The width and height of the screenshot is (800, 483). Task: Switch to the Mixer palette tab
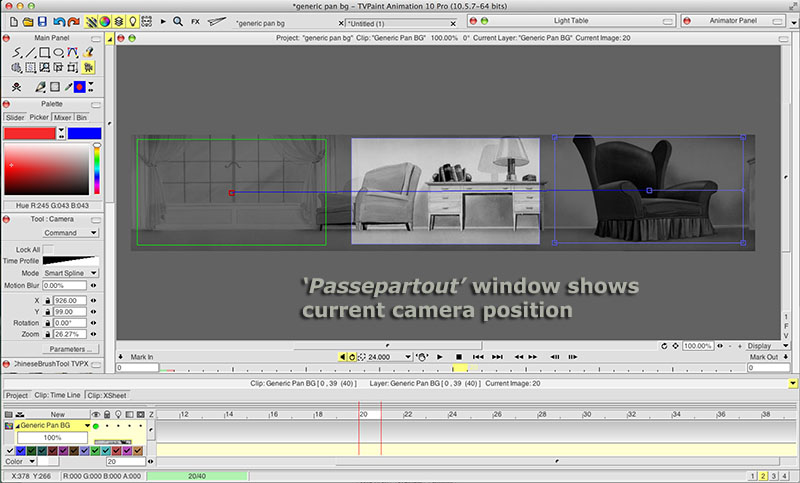click(x=62, y=117)
